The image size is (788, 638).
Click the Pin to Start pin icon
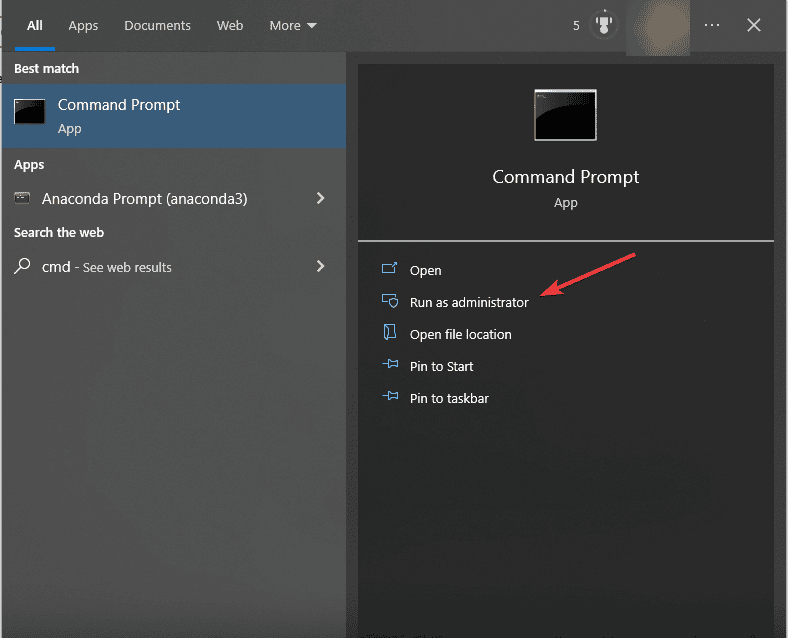pyautogui.click(x=390, y=364)
